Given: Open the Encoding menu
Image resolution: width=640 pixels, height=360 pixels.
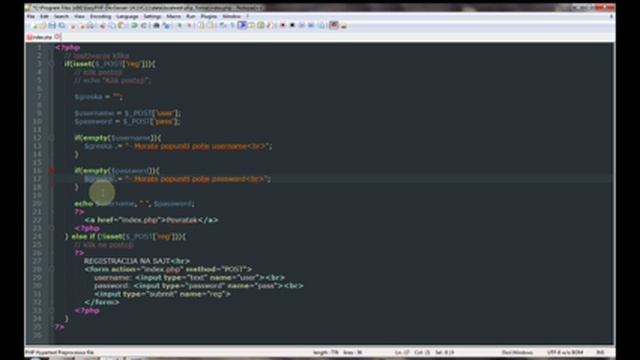Looking at the screenshot, I should [x=100, y=16].
